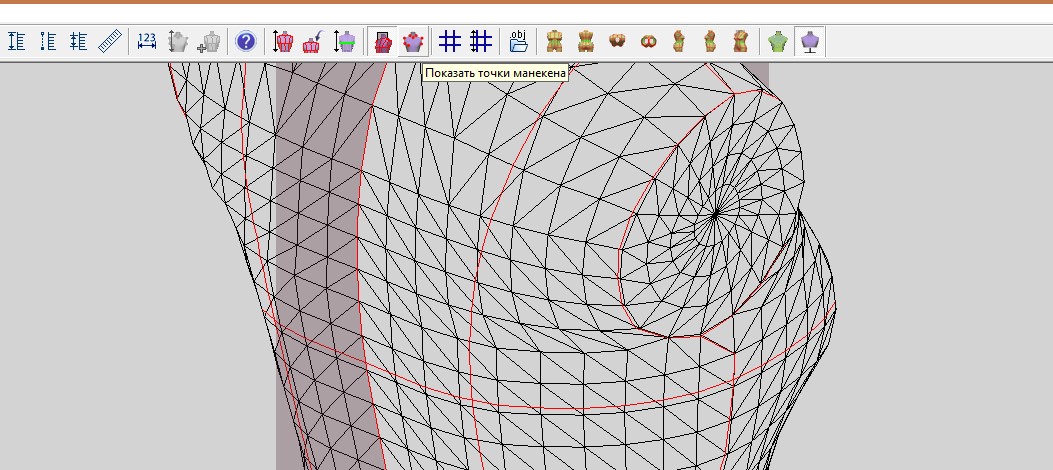The height and width of the screenshot is (470, 1053).
Task: Switch to mannequin bottom view with red rings
Action: pyautogui.click(x=648, y=42)
